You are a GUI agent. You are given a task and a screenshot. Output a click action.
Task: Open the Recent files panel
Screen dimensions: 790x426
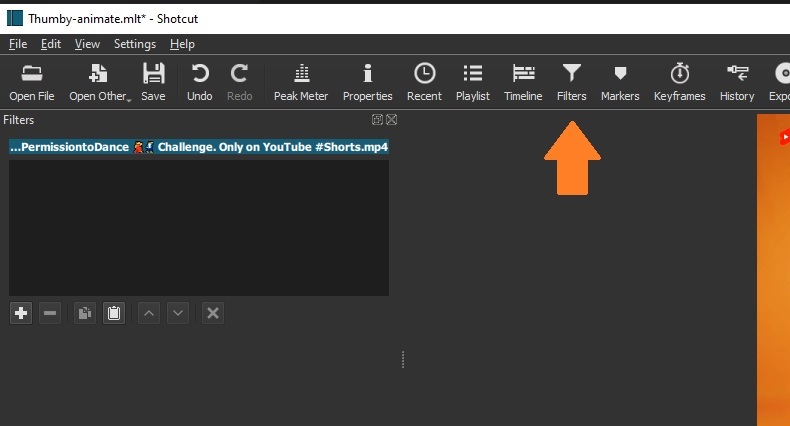[x=424, y=82]
